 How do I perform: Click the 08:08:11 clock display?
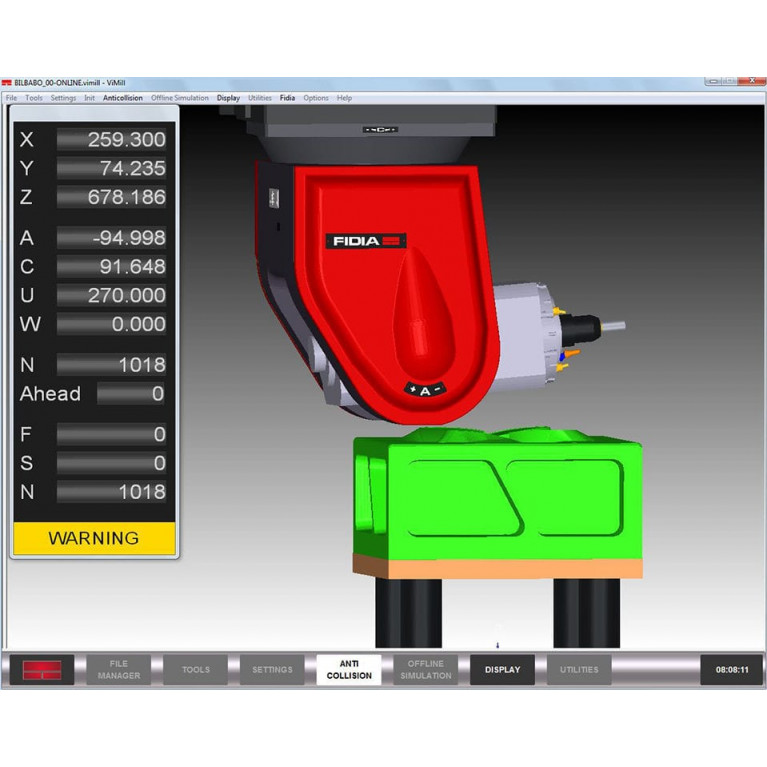(x=732, y=670)
